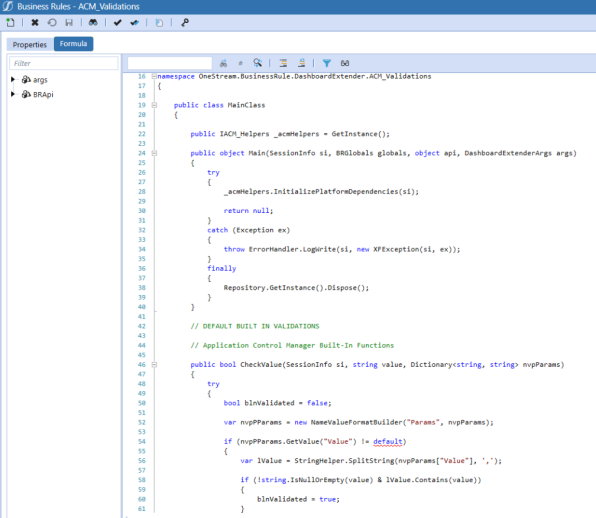
Task: Cancel changes using the undo arrow icon
Action: [52, 23]
